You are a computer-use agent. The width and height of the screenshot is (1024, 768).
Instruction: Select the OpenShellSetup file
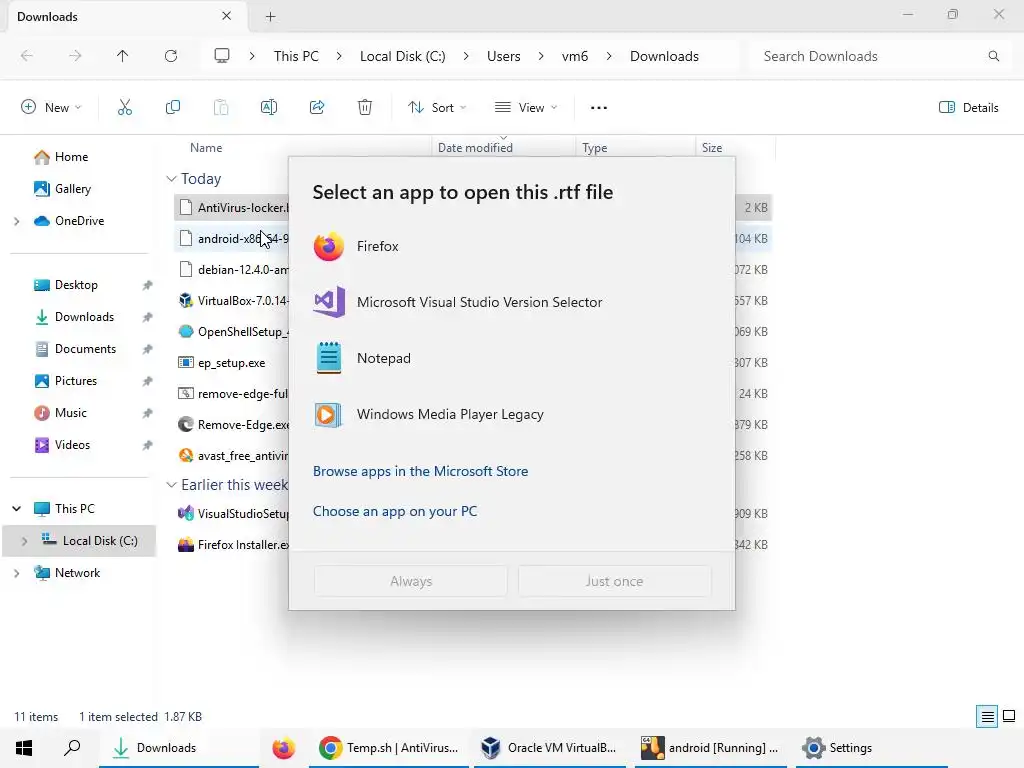[232, 332]
